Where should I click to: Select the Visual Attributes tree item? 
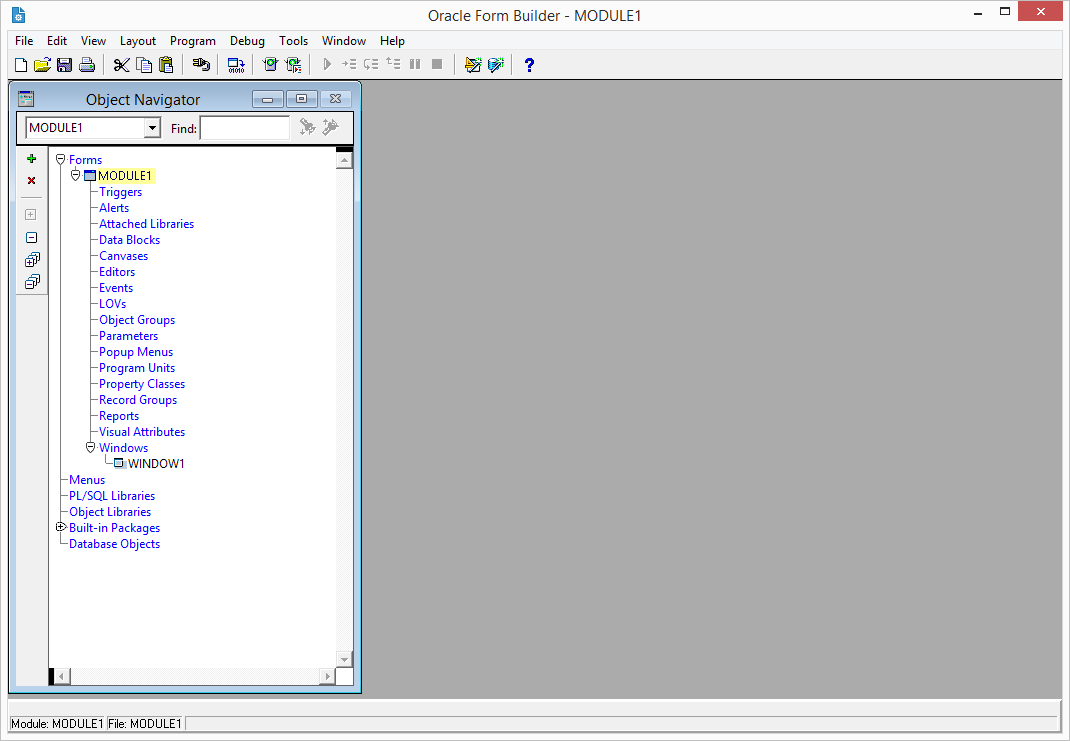(x=142, y=432)
